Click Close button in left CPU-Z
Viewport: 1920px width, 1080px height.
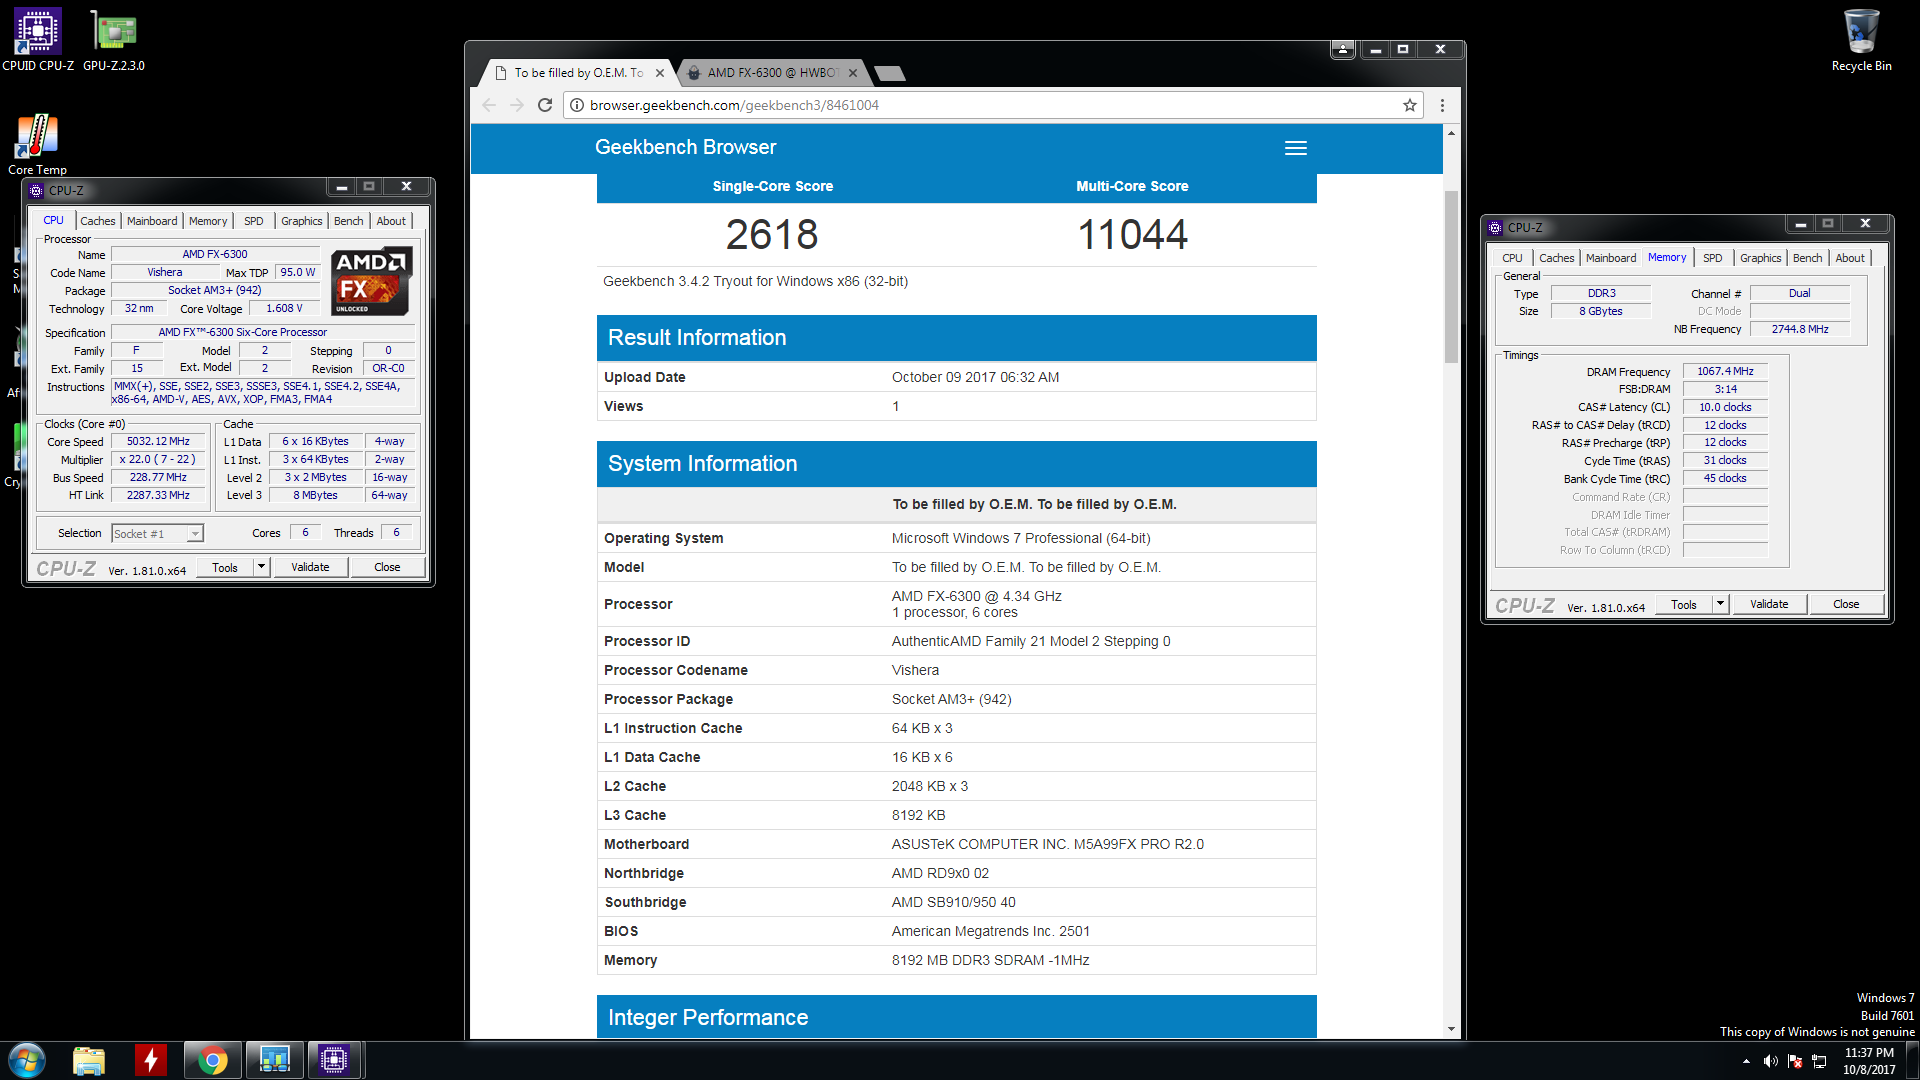387,567
